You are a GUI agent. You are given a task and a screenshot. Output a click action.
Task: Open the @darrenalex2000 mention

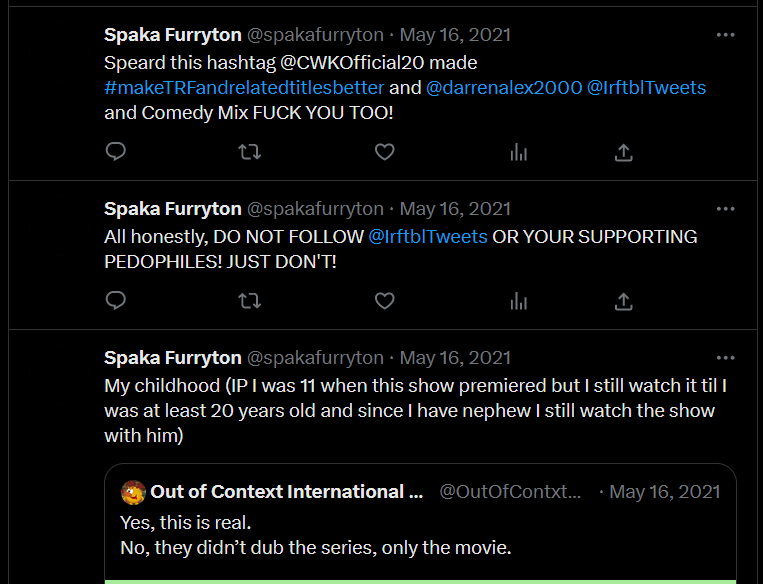[504, 88]
